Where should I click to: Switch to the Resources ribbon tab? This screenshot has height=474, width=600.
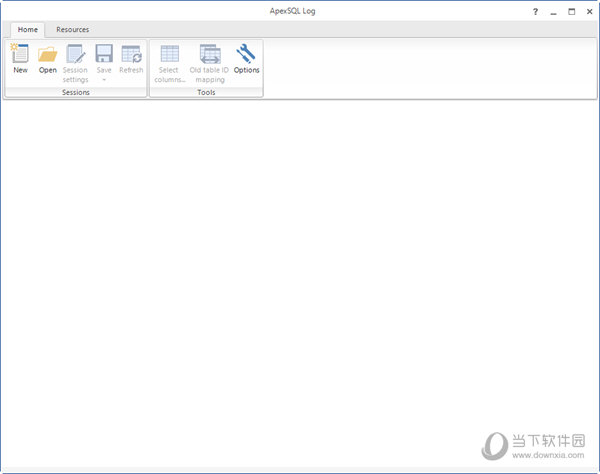coord(73,29)
